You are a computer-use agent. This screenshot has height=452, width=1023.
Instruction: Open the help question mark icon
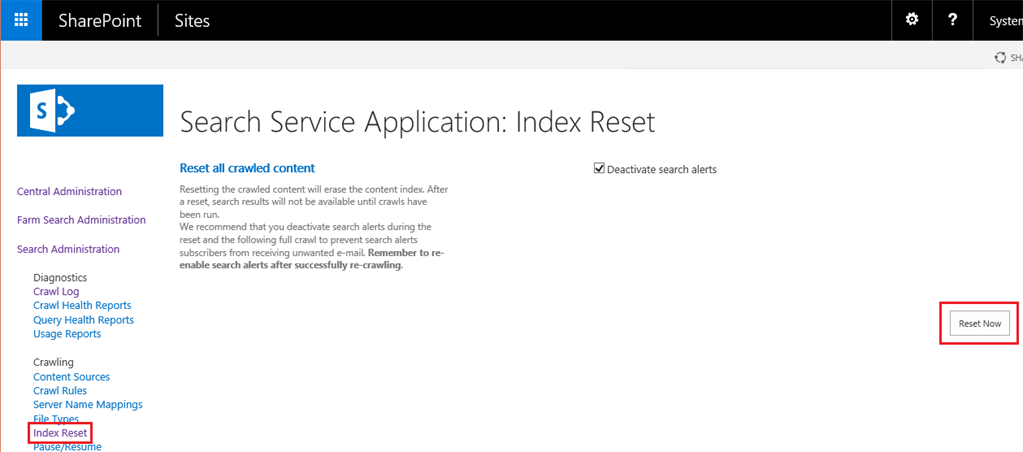click(953, 20)
